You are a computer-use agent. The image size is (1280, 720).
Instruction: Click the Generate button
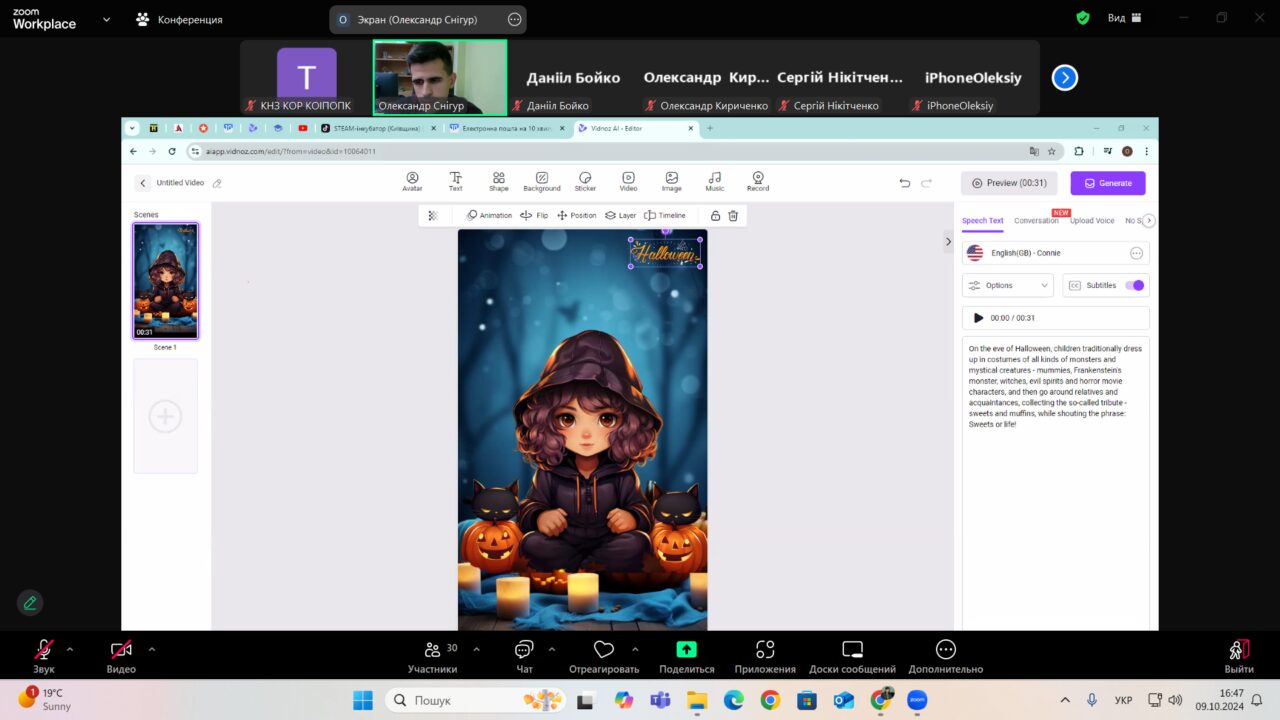tap(1108, 183)
